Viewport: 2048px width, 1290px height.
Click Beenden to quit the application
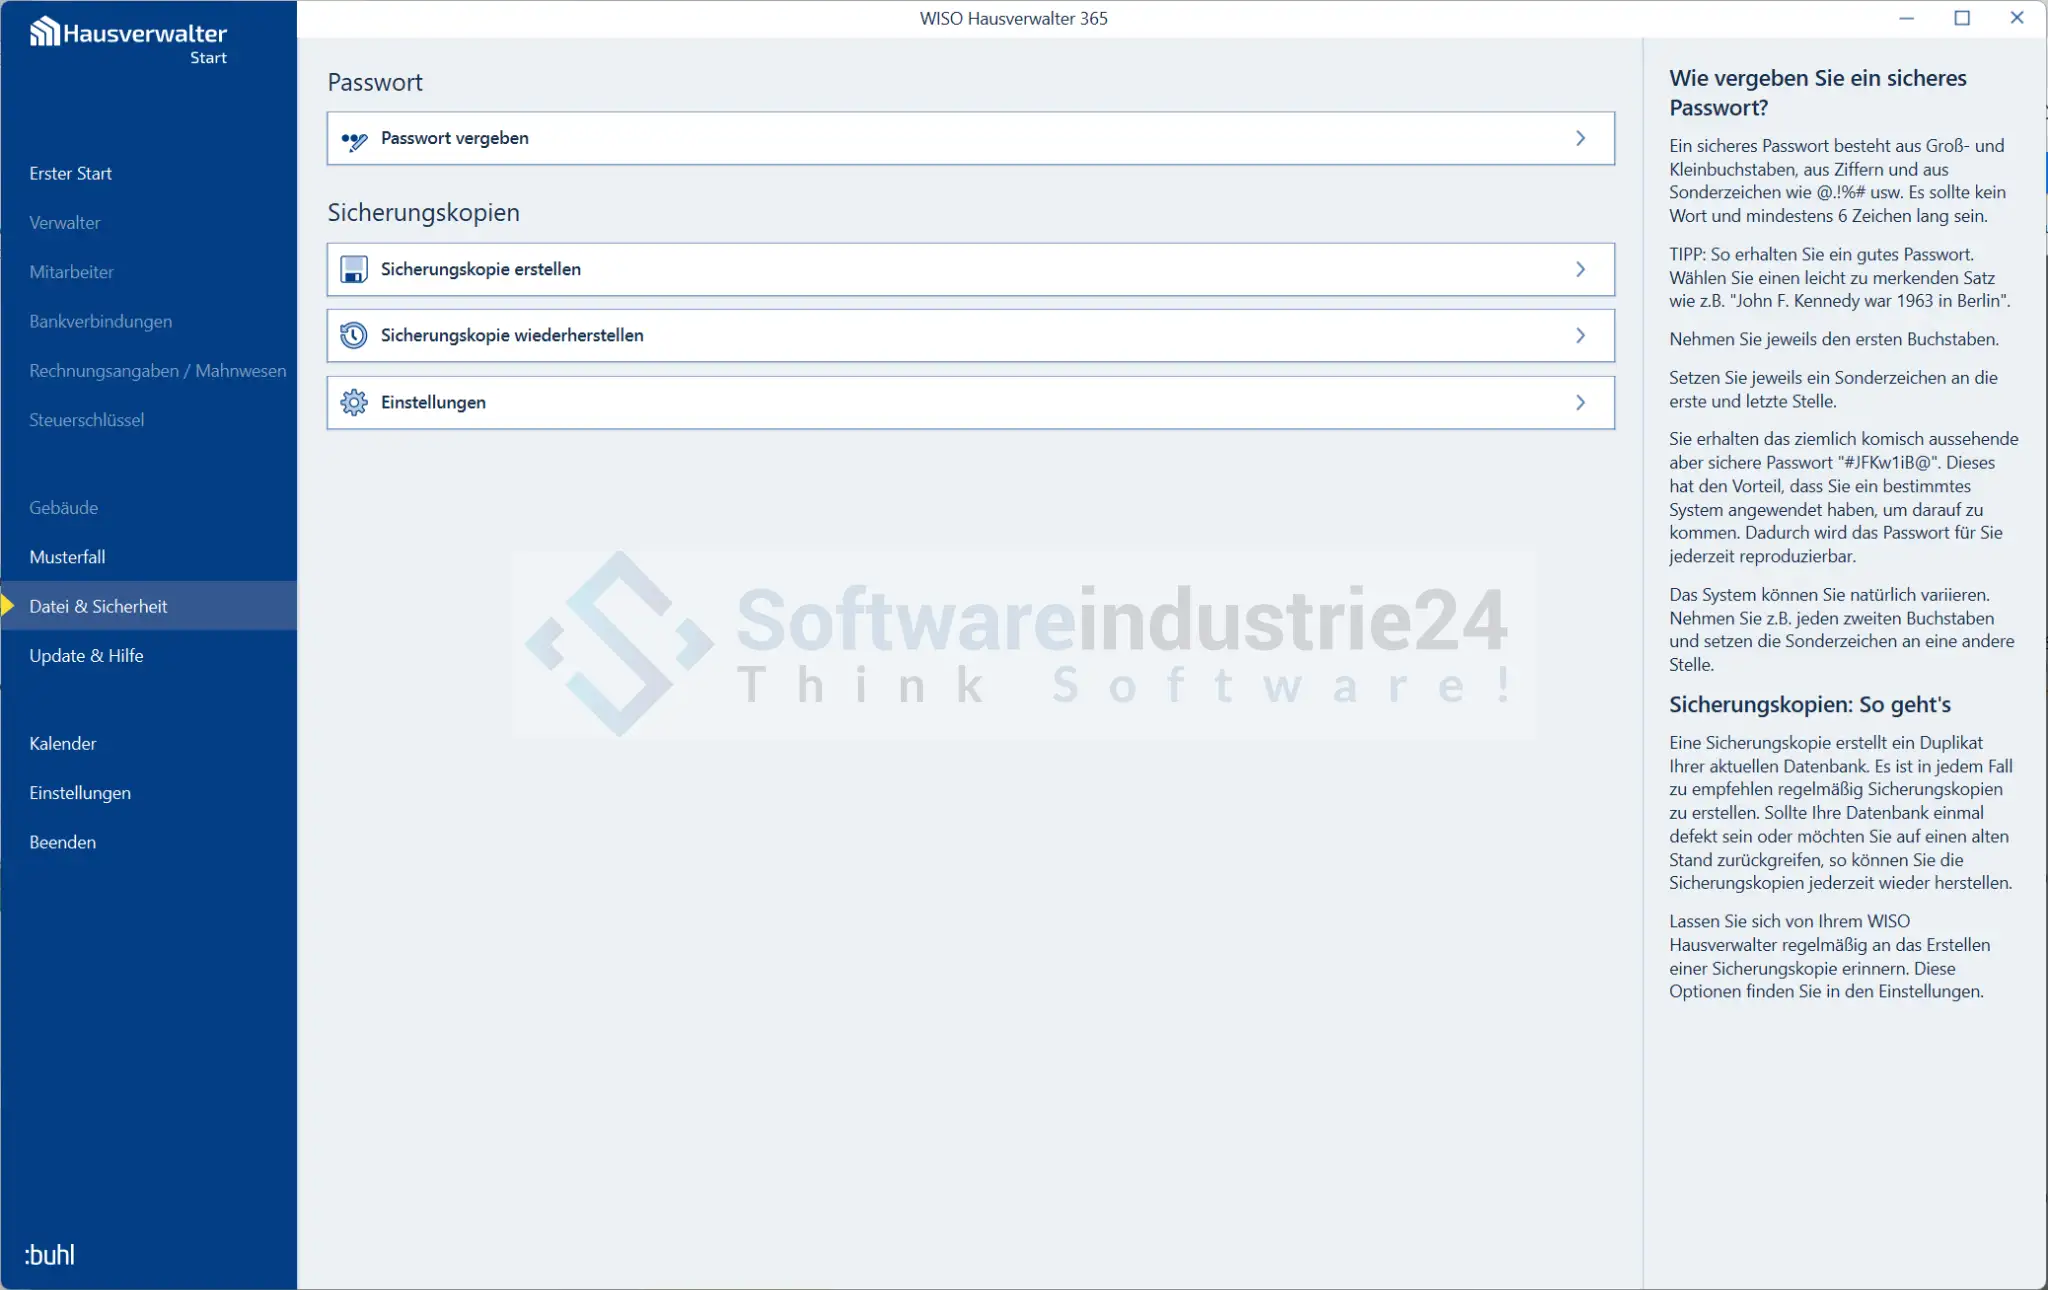point(63,842)
